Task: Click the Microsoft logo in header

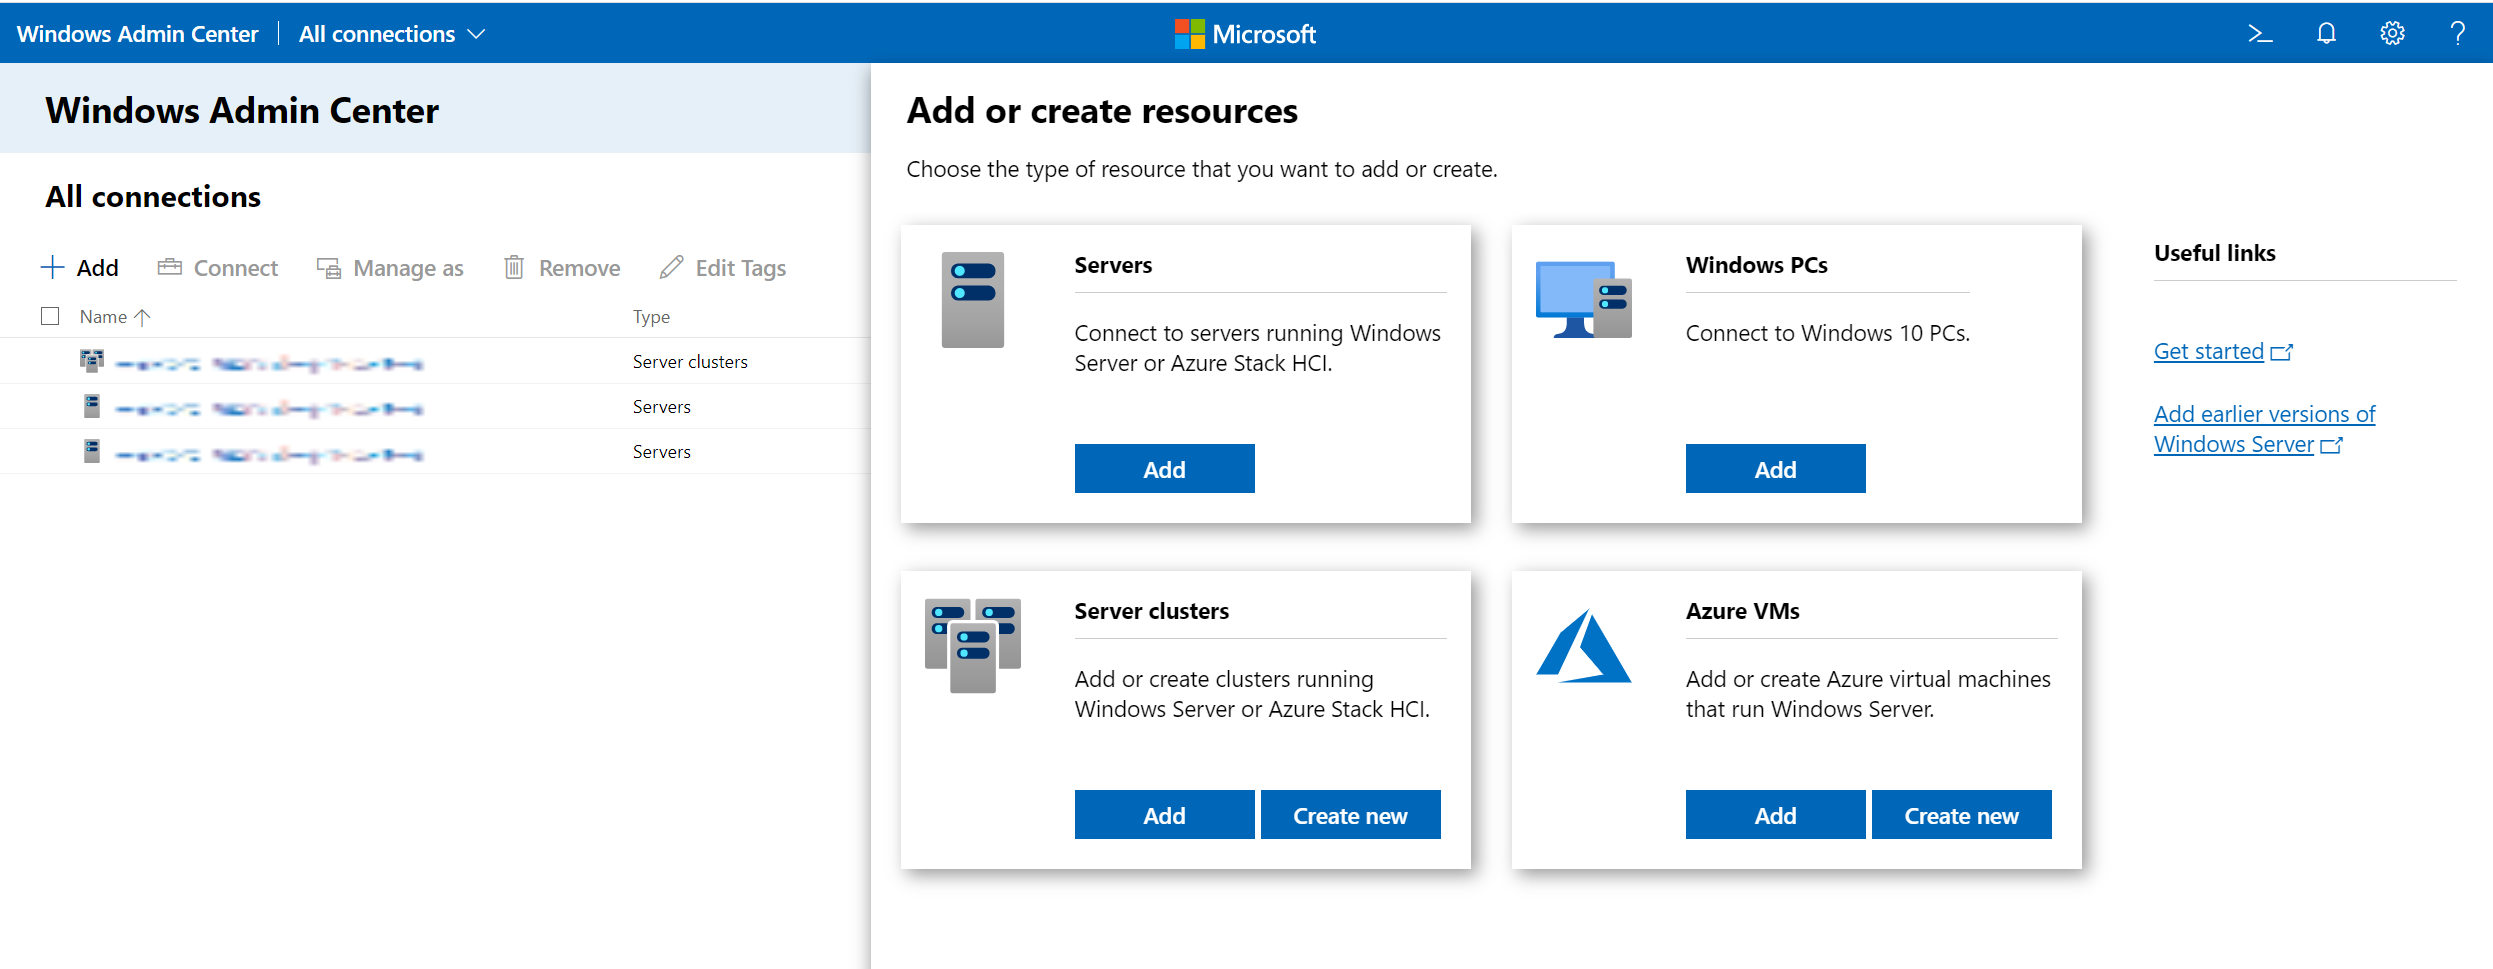Action: tap(1245, 34)
